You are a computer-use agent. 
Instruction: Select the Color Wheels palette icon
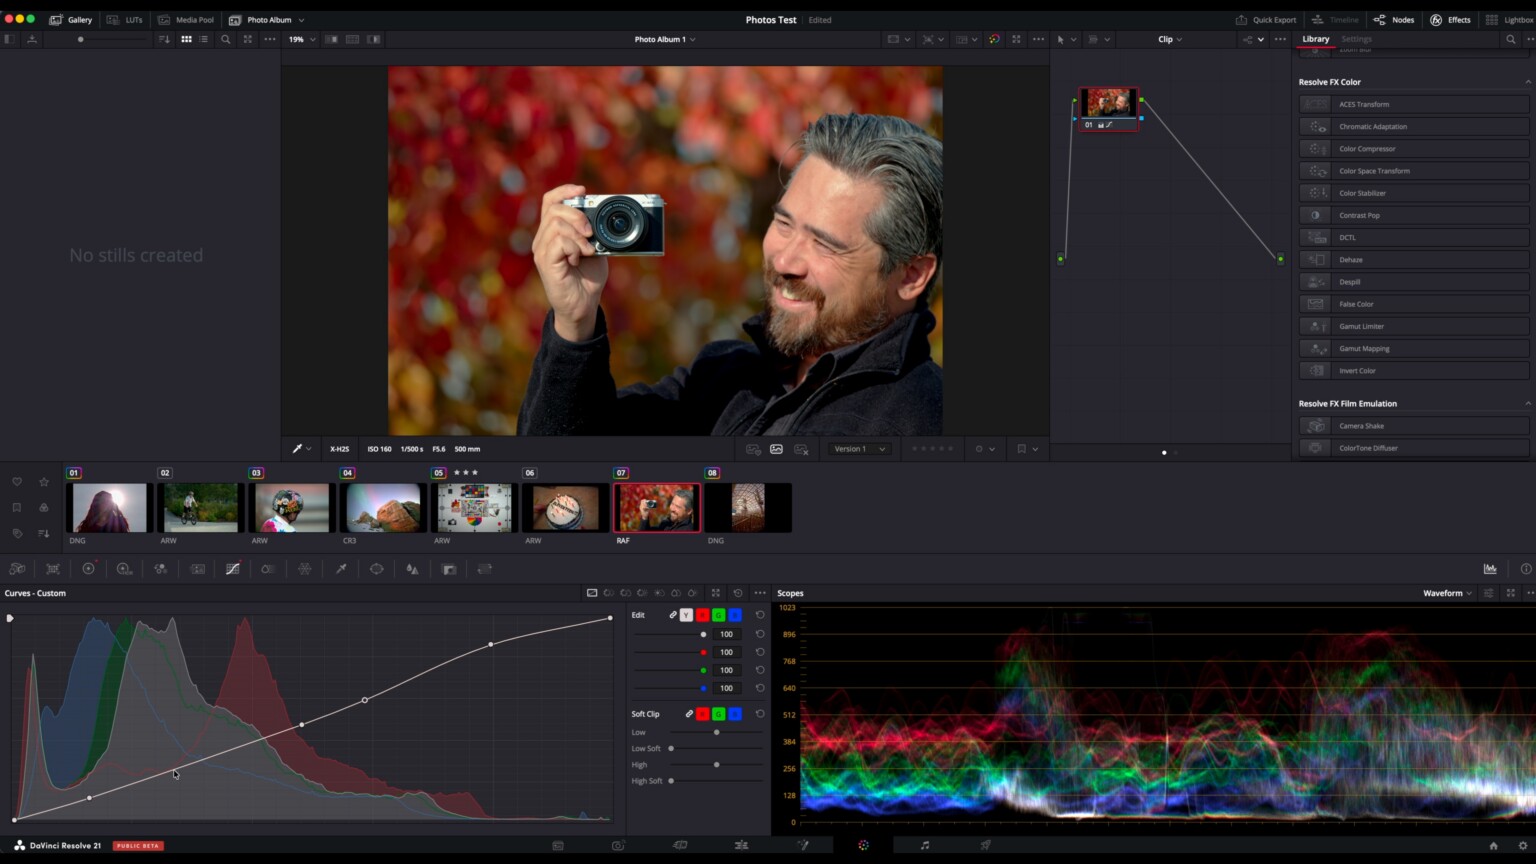point(88,569)
